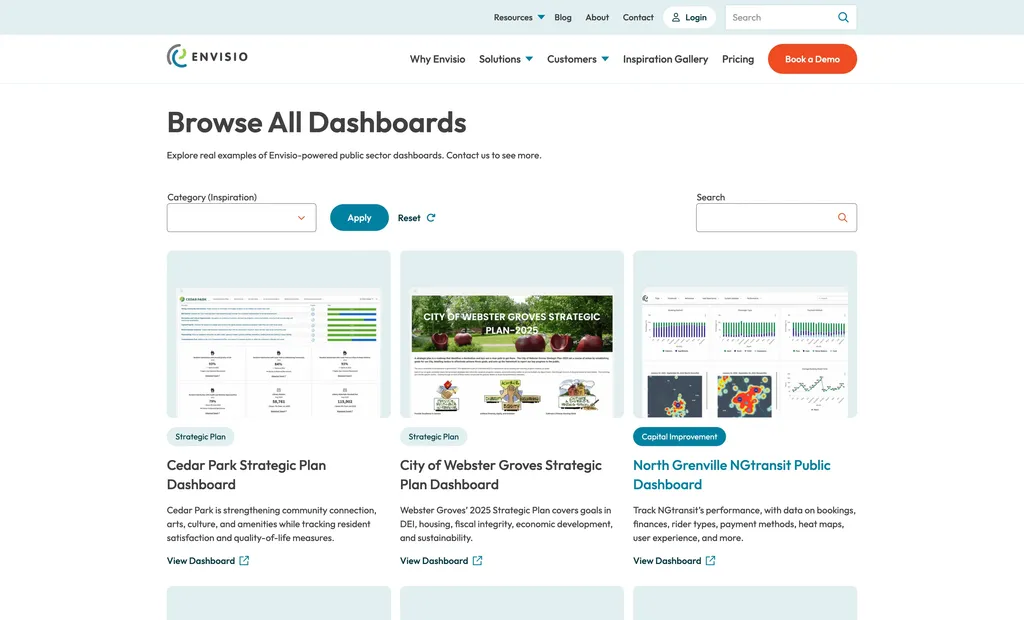Click external link icon under North Grenville
The image size is (1024, 620).
click(x=711, y=561)
